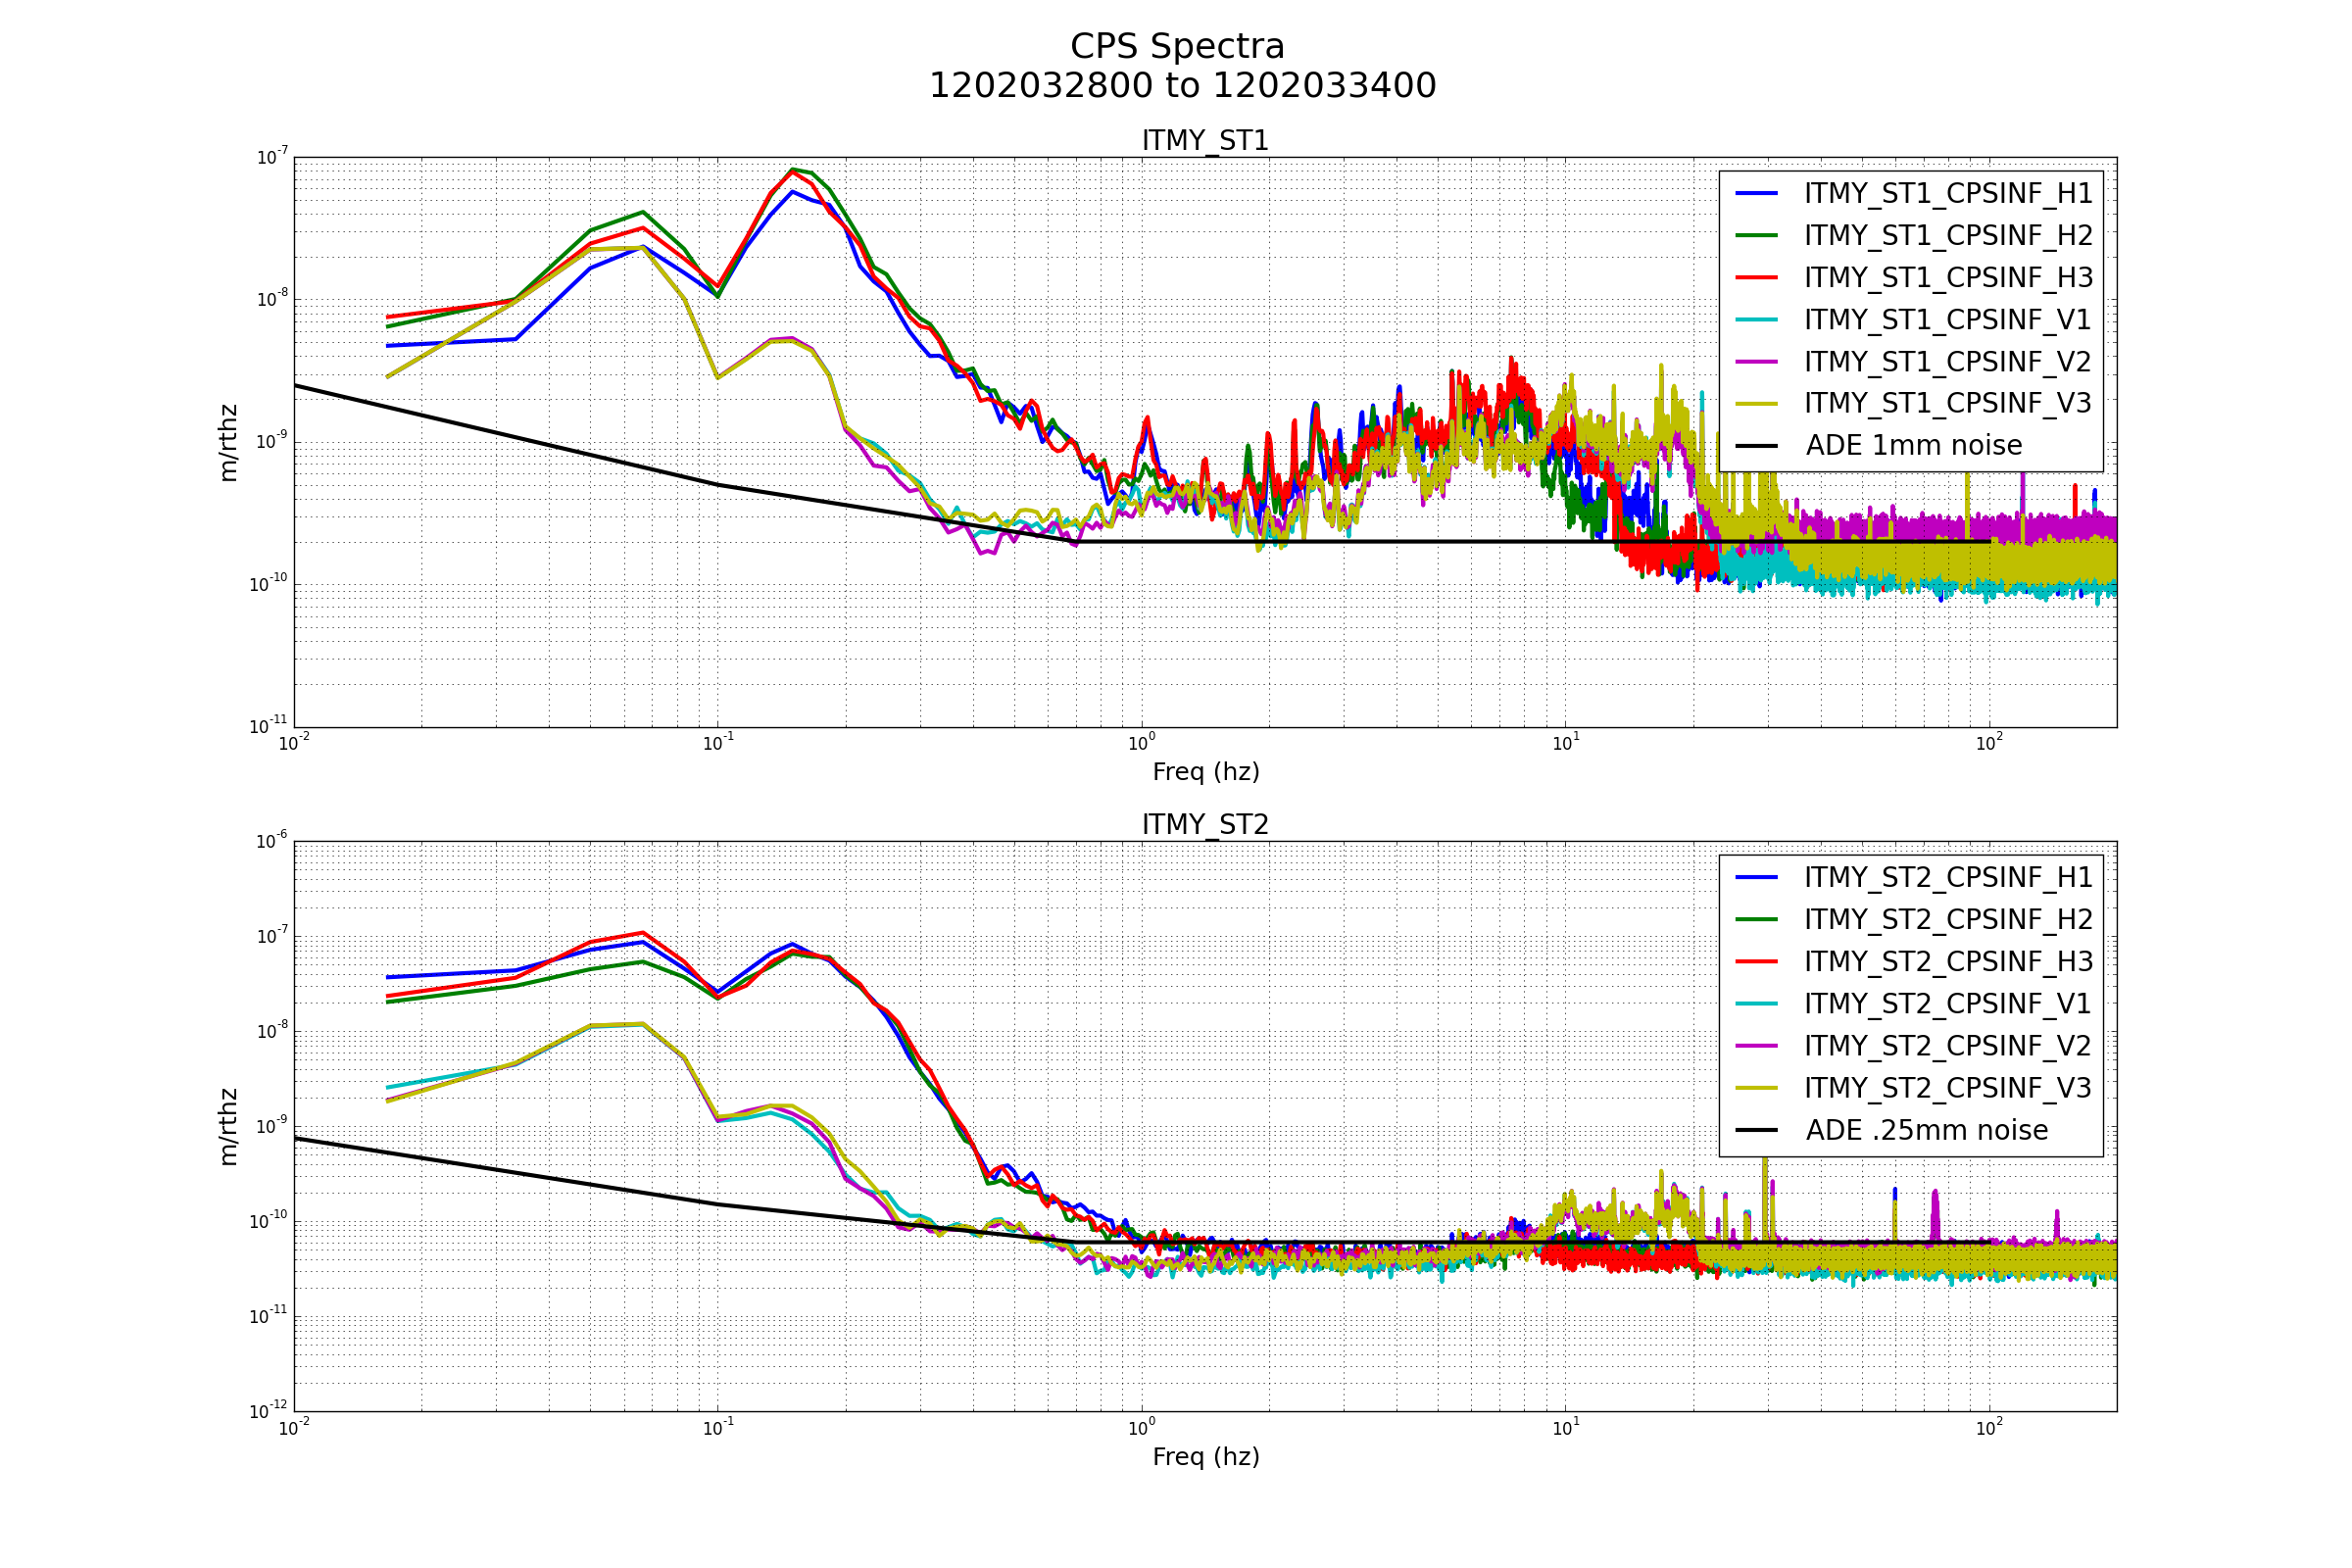This screenshot has height=1568, width=2352.
Task: Click the ITMY_ST1_CPSINF_H2 legend label
Action: pos(1948,236)
